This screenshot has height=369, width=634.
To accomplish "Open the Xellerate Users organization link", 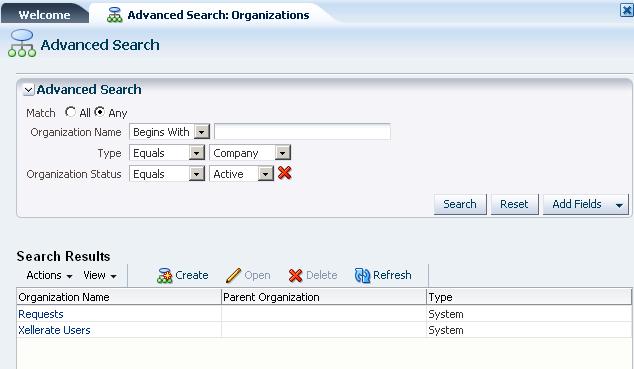I will point(54,330).
